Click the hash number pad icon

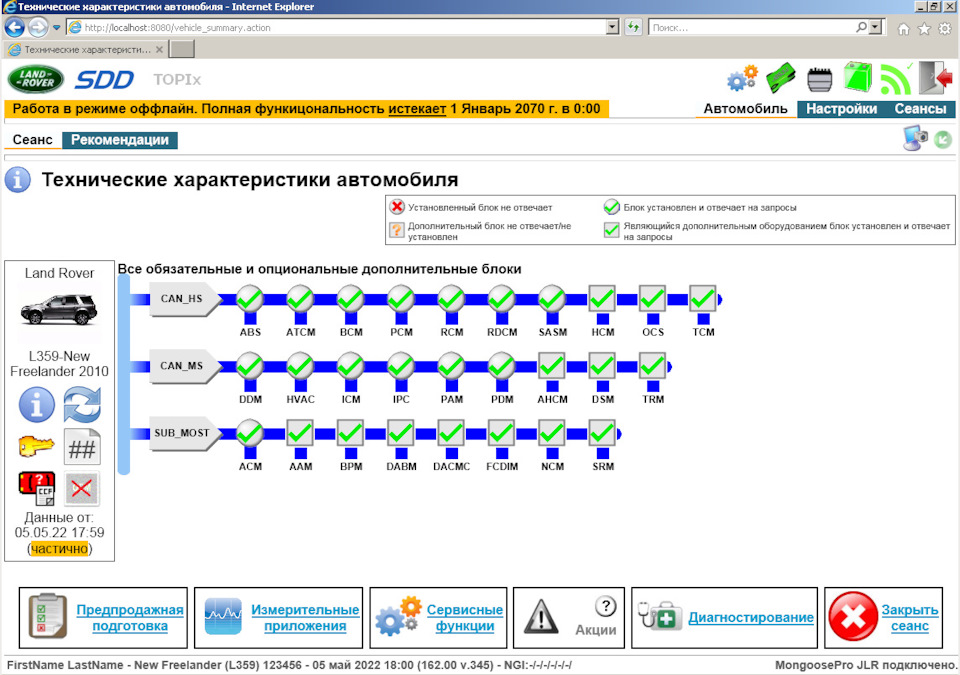[x=82, y=448]
